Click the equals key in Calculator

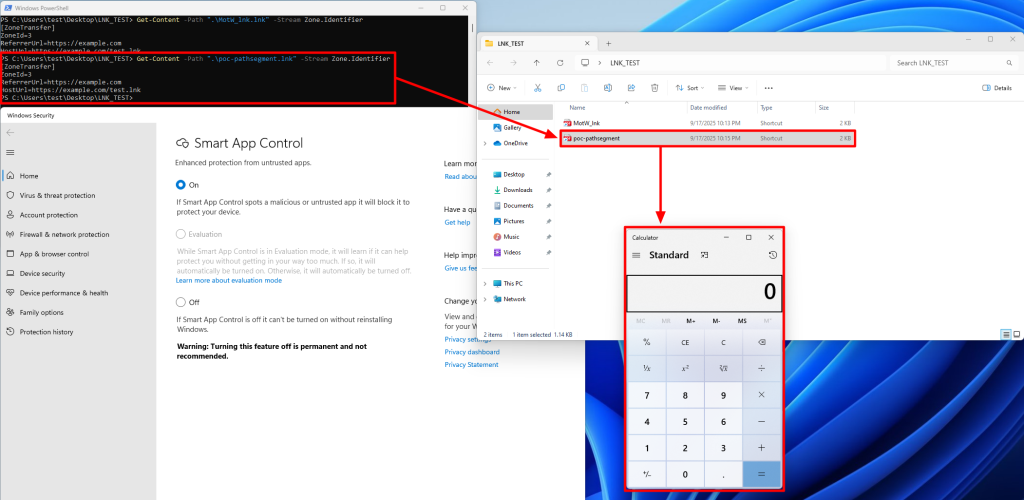[x=761, y=475]
